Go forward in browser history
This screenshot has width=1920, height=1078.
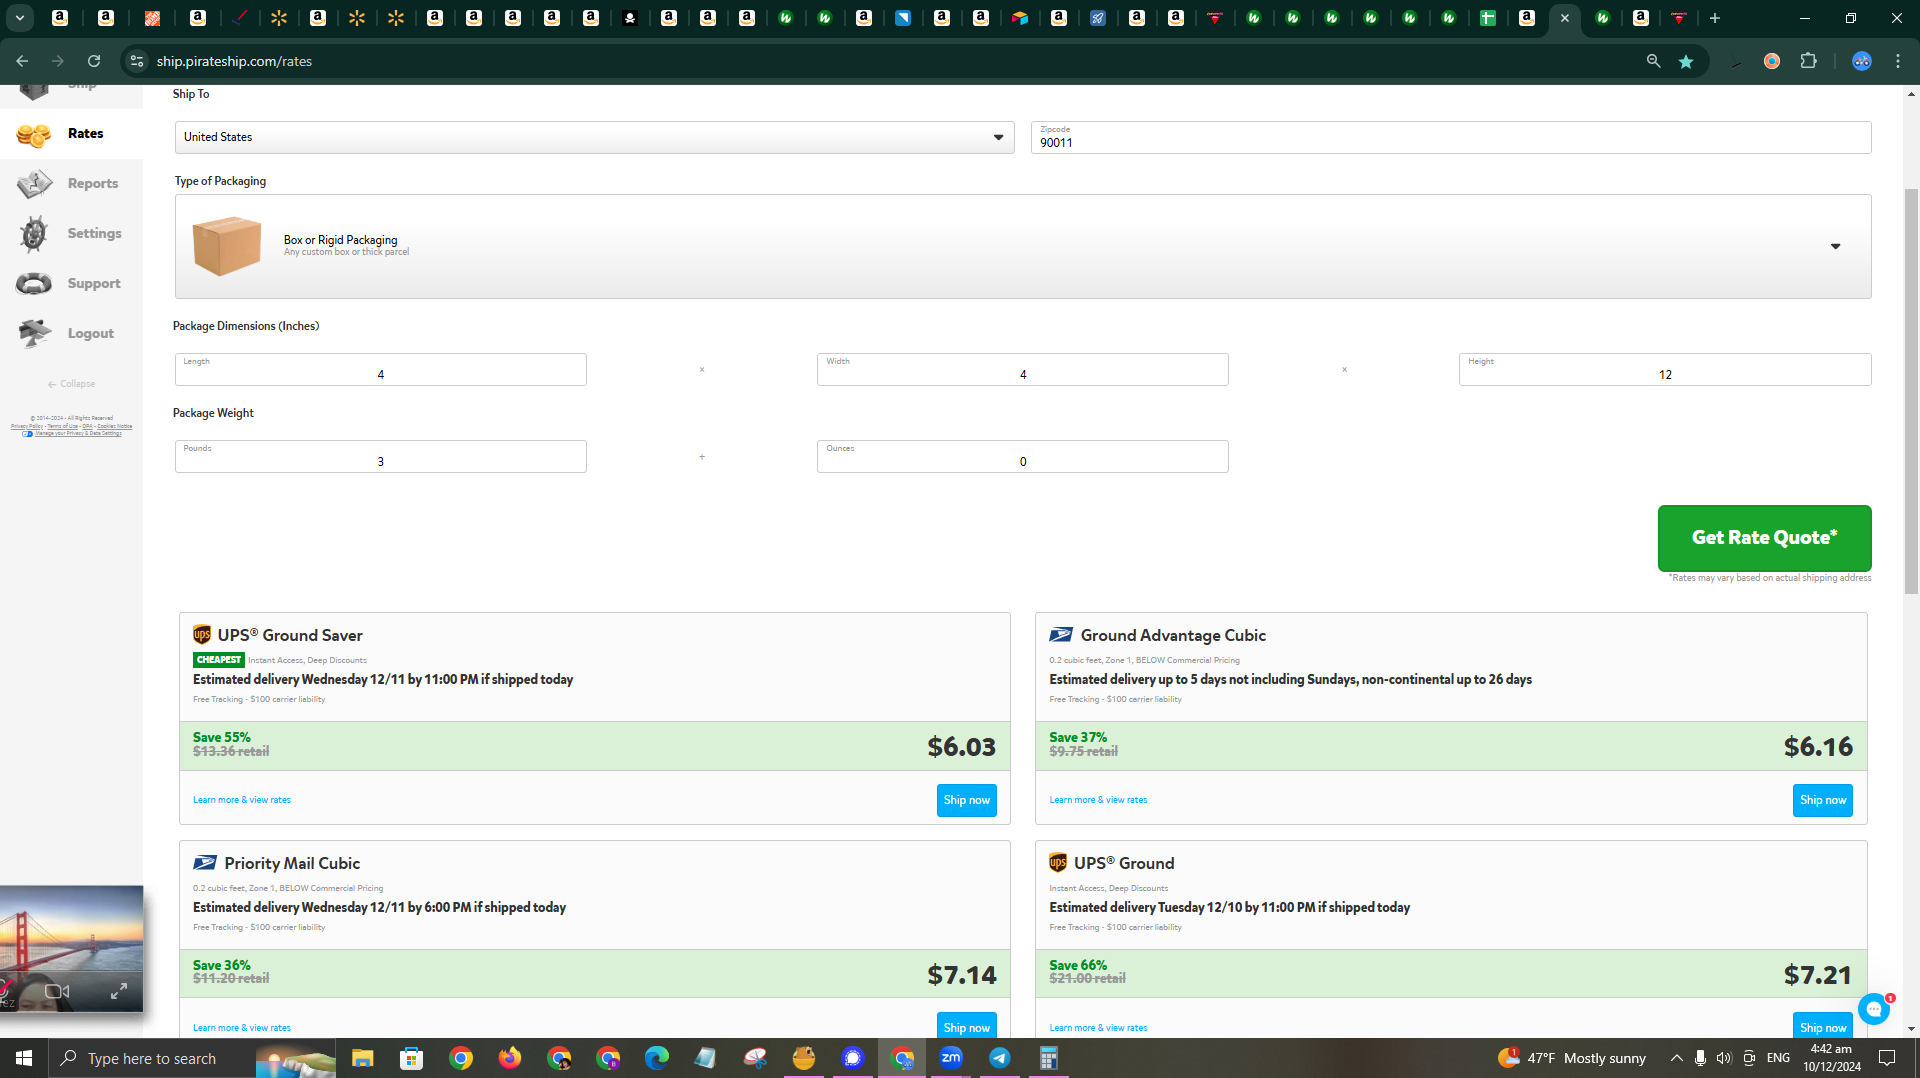[58, 61]
